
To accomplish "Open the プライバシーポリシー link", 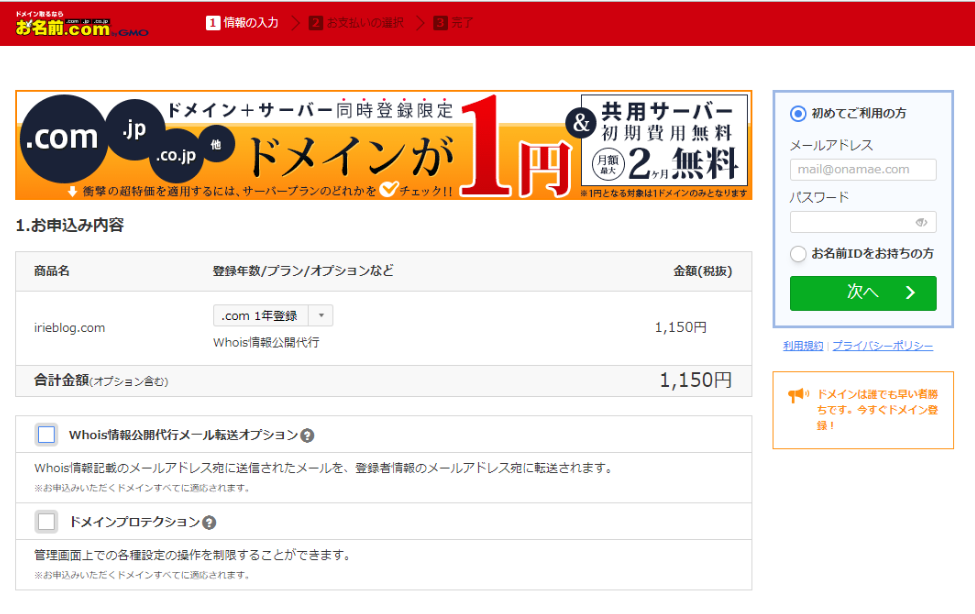I will 882,346.
